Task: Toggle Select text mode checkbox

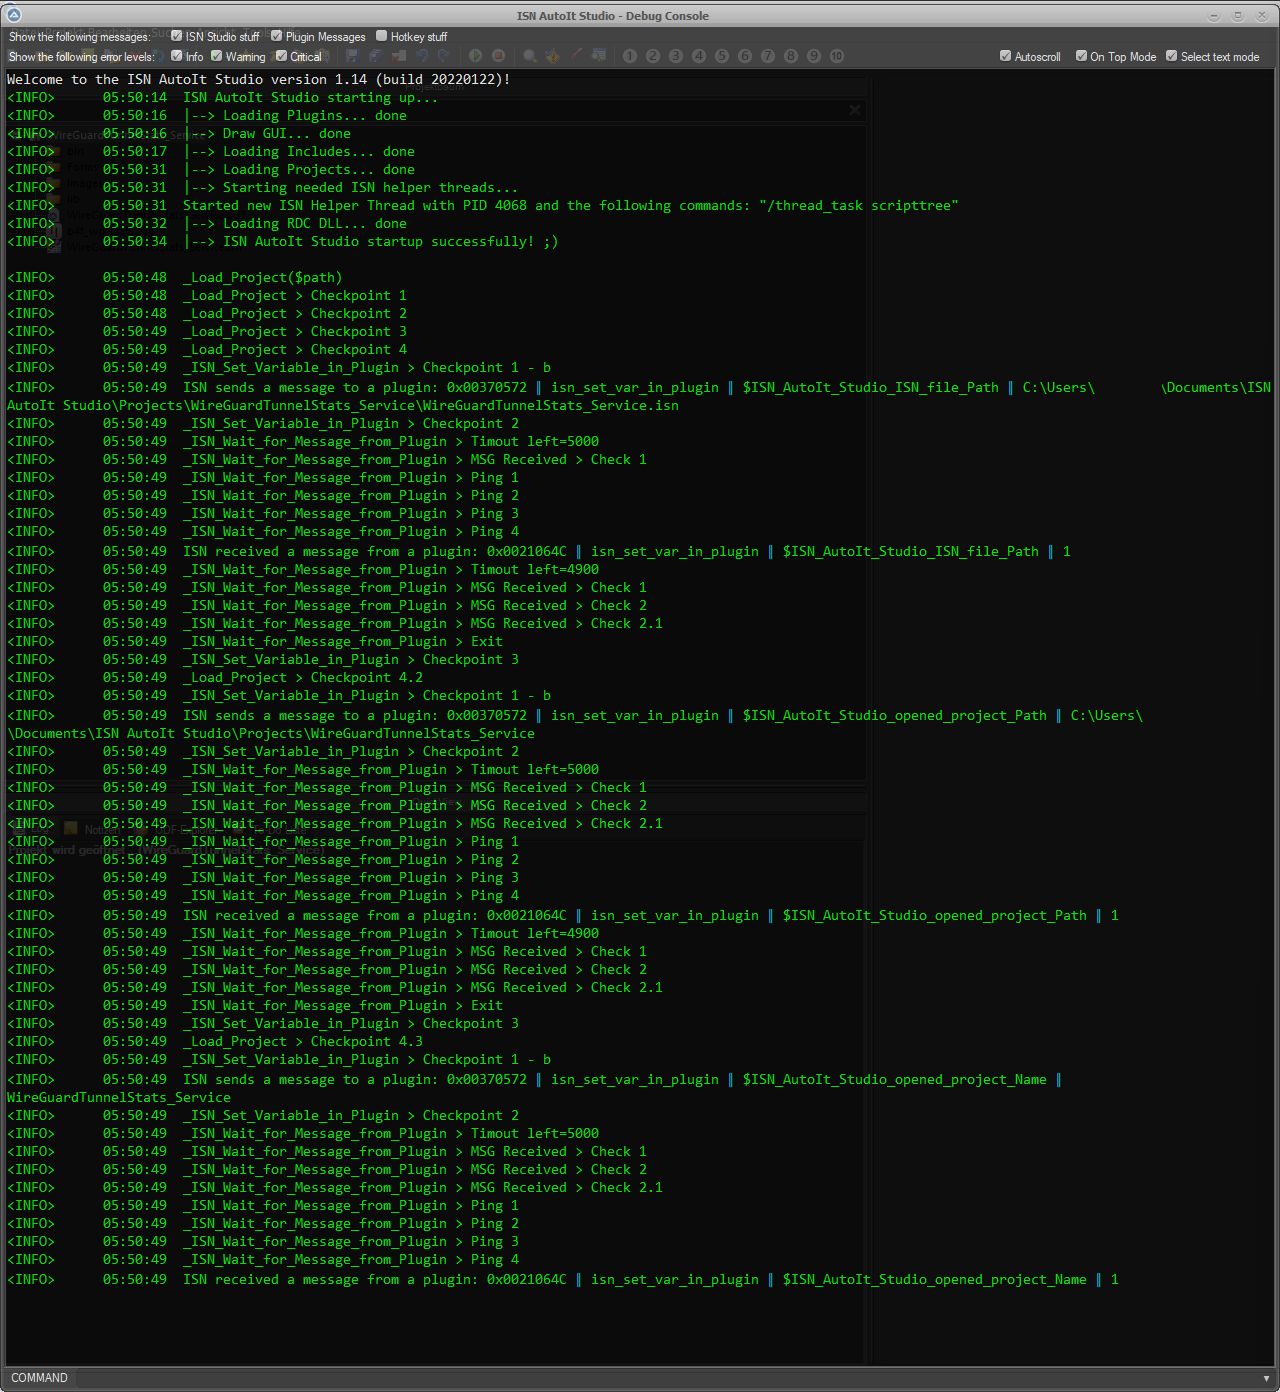Action: (1172, 56)
